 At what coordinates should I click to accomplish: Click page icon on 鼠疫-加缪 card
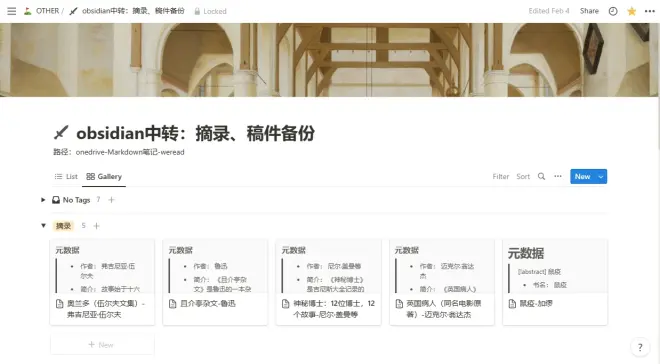click(x=512, y=303)
